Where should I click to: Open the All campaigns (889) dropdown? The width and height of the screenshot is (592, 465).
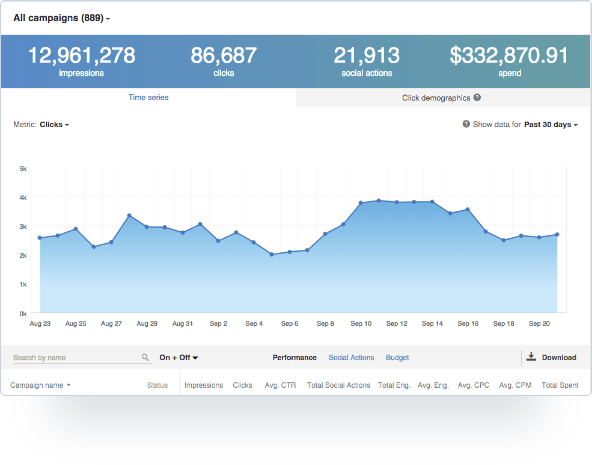[x=62, y=18]
